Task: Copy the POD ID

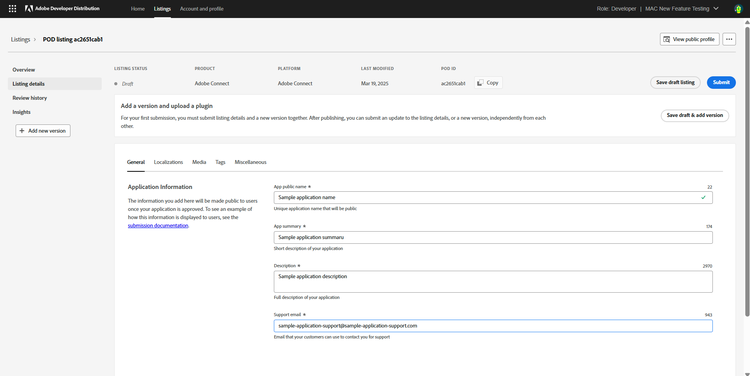Action: point(488,83)
